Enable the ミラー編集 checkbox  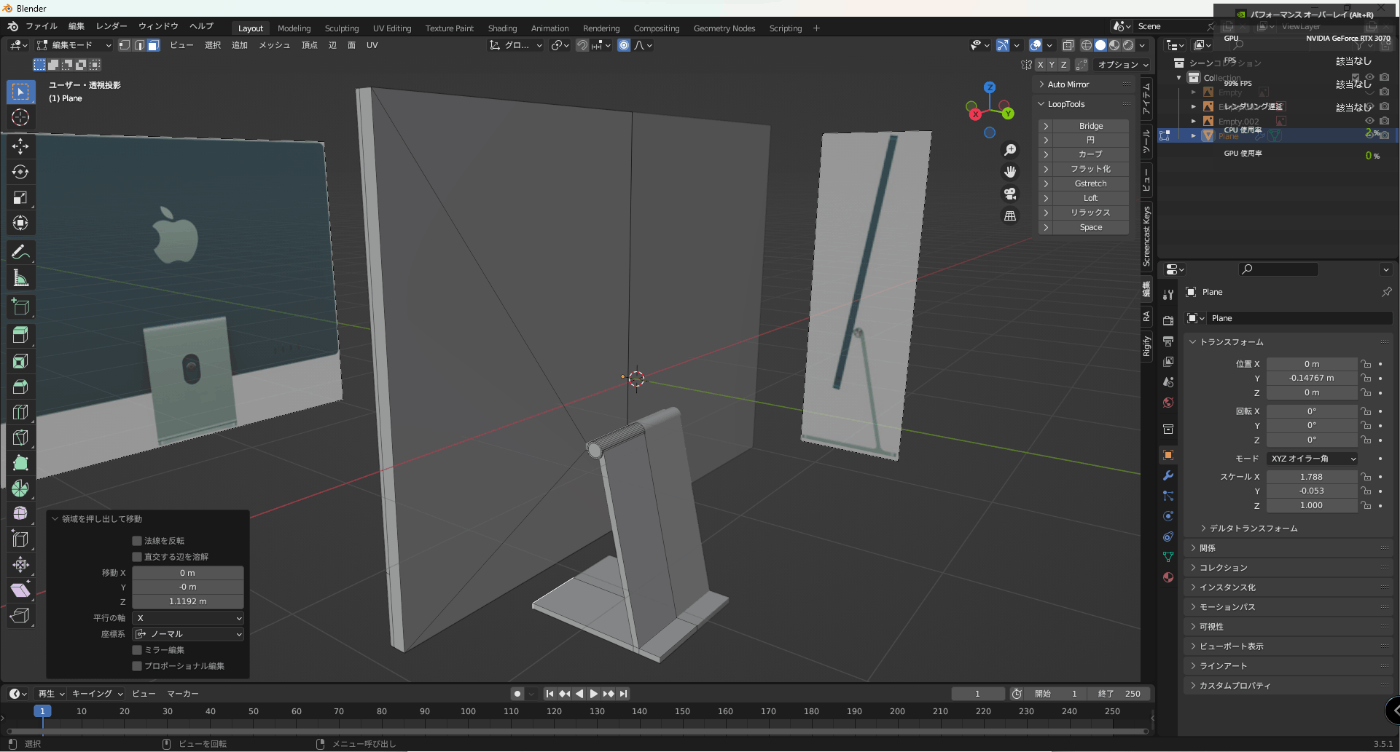[137, 649]
